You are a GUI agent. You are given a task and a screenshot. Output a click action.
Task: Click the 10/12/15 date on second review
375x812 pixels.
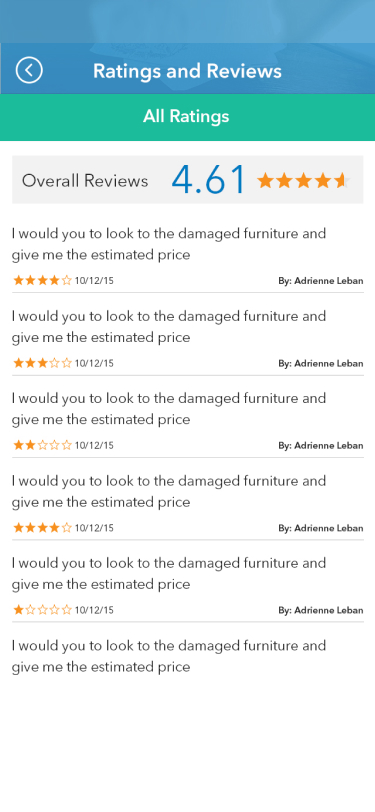coord(94,363)
